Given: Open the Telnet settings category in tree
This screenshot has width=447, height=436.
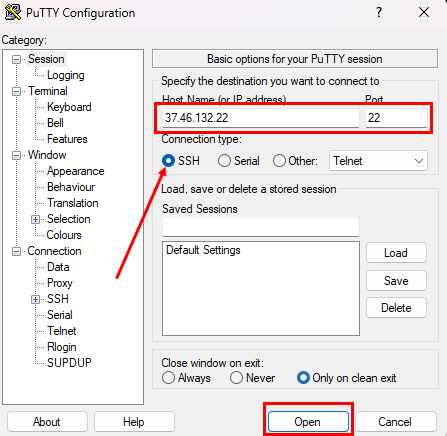Looking at the screenshot, I should click(x=62, y=331).
